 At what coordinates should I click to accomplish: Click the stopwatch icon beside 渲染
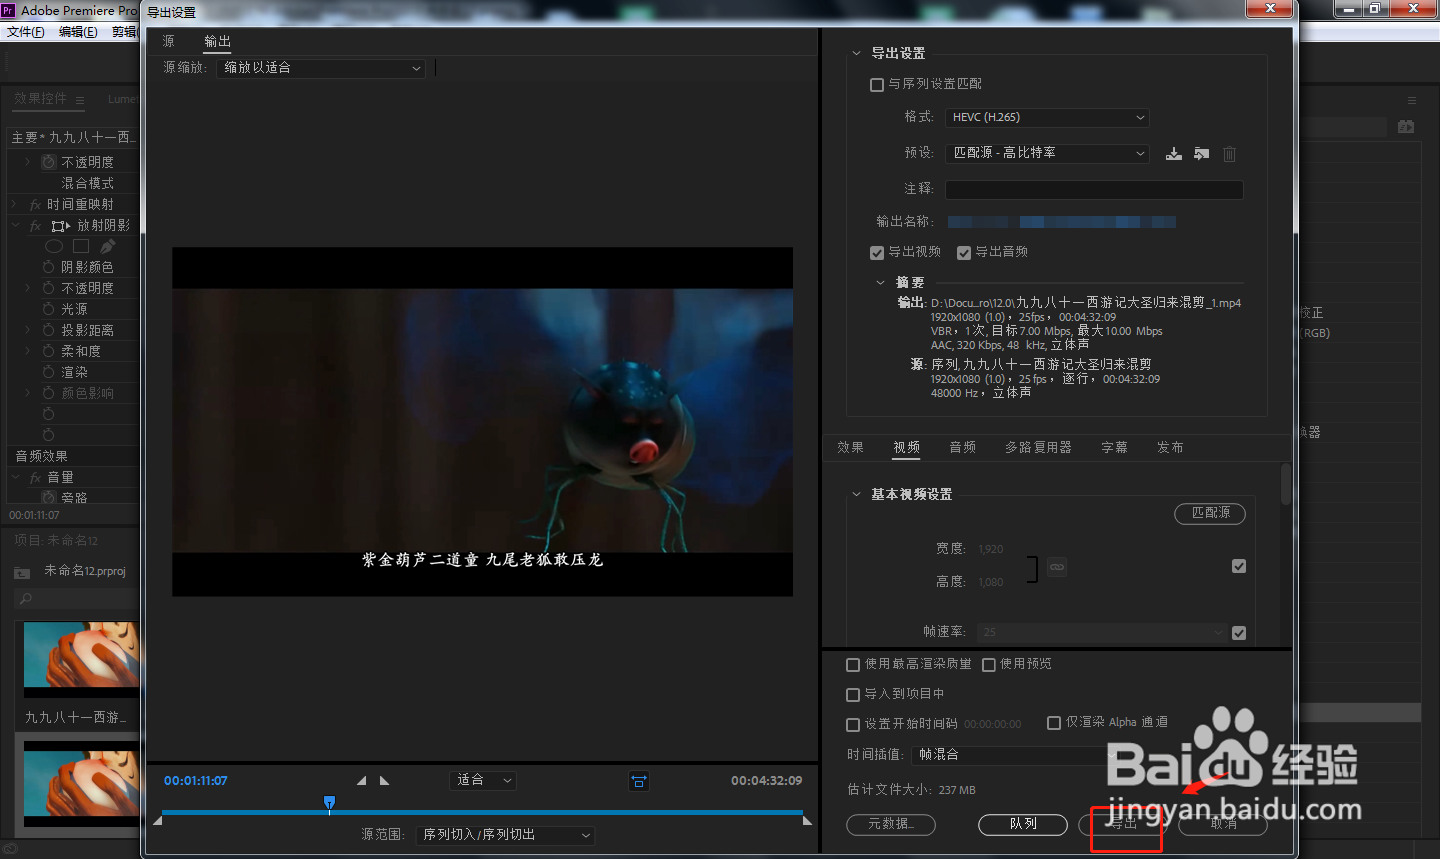tap(48, 372)
